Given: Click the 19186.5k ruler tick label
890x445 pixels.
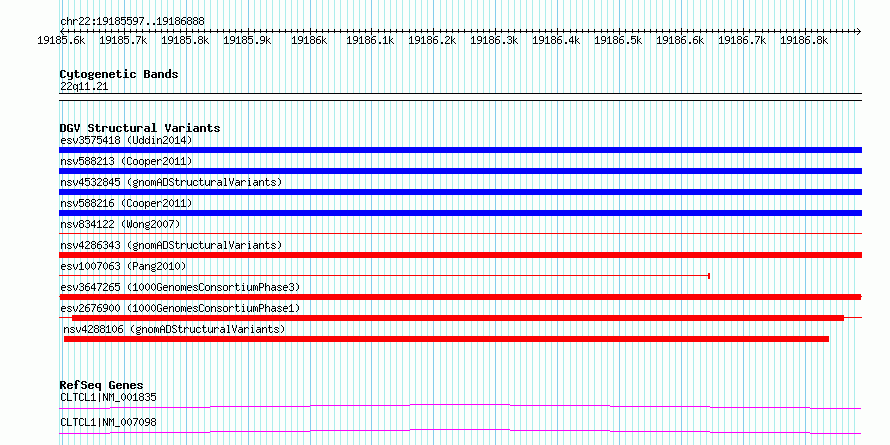Looking at the screenshot, I should click(x=618, y=40).
